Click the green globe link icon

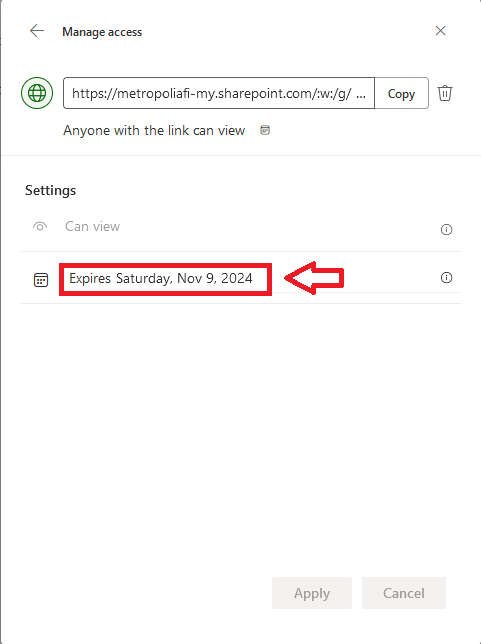(x=37, y=93)
